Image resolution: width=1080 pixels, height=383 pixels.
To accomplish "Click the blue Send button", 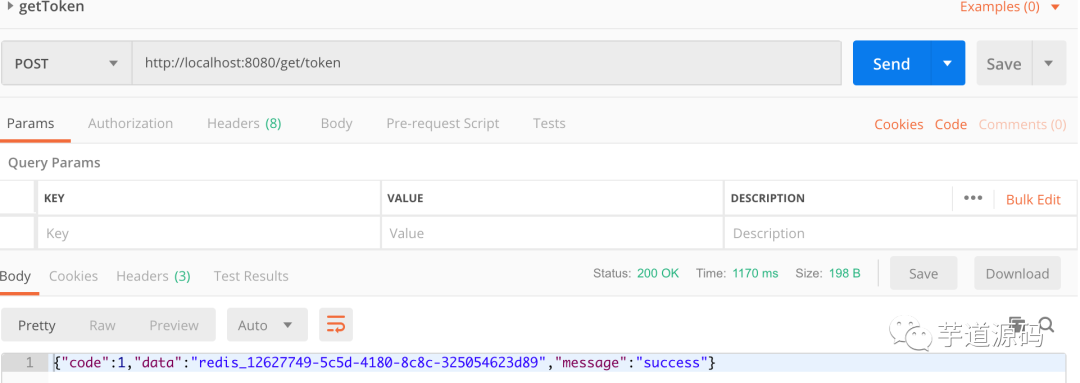I will (892, 63).
